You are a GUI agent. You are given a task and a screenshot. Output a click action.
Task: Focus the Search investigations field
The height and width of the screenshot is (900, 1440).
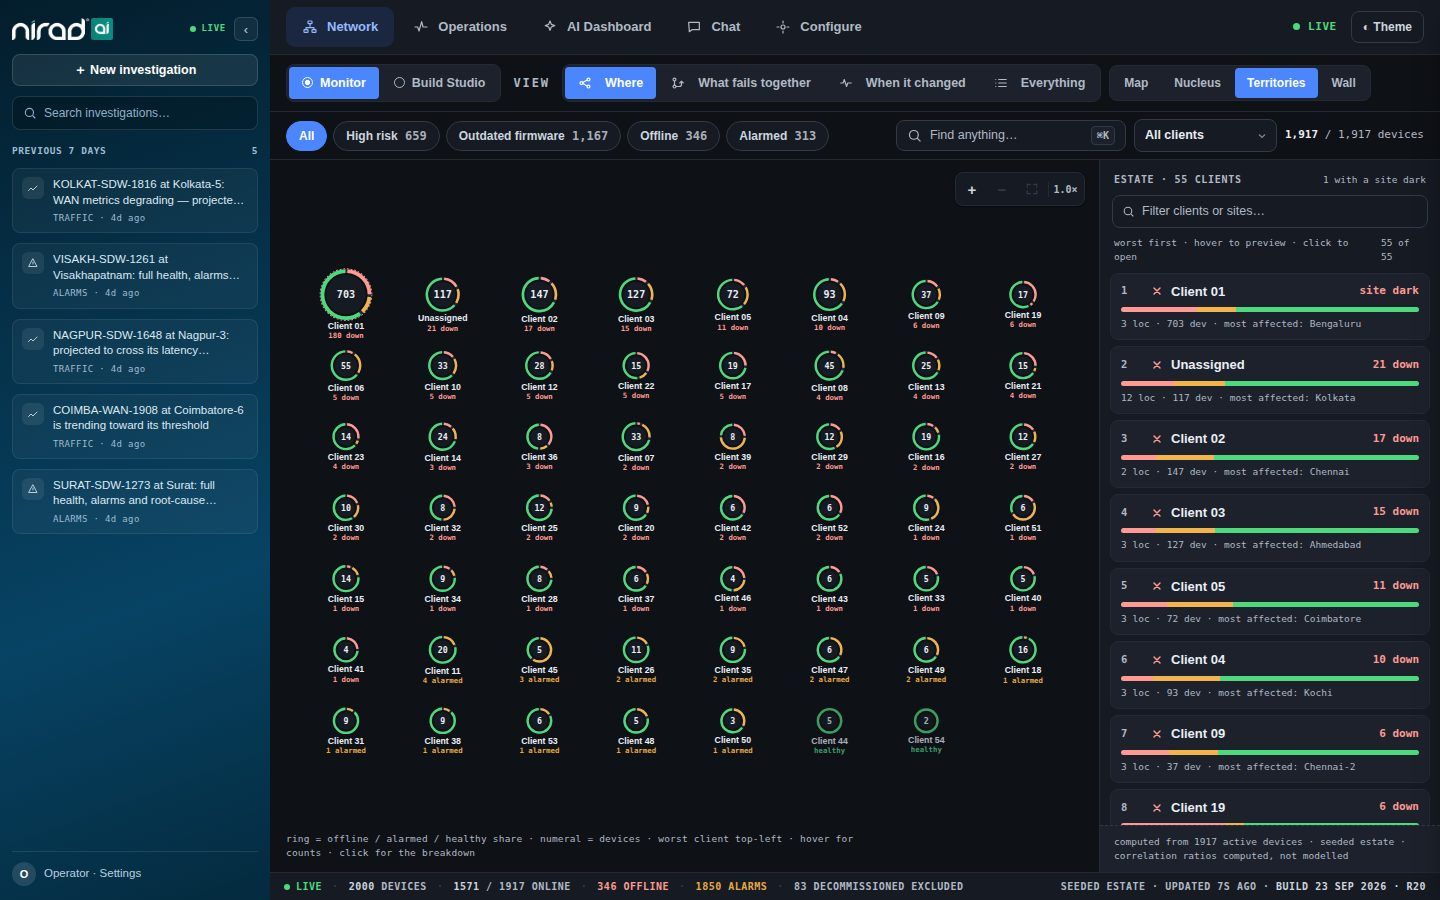point(135,113)
